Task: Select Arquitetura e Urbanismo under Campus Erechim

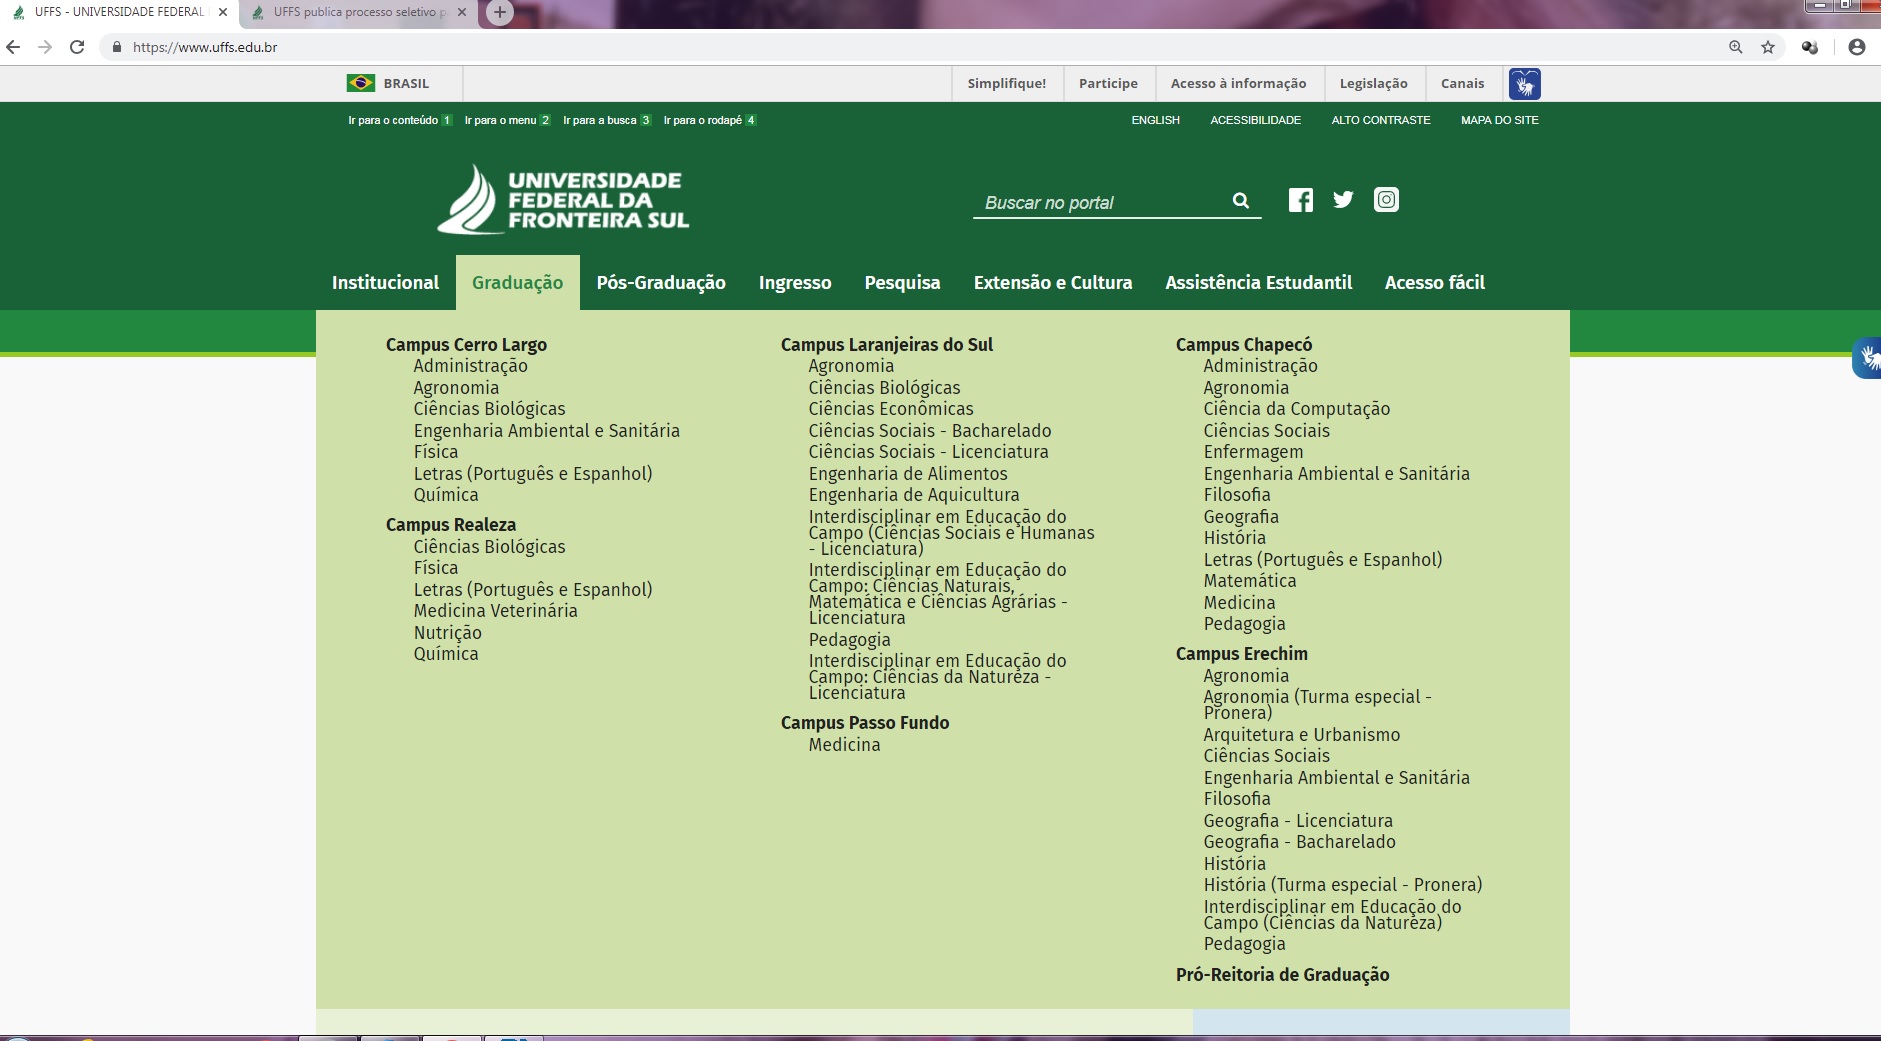Action: tap(1302, 735)
